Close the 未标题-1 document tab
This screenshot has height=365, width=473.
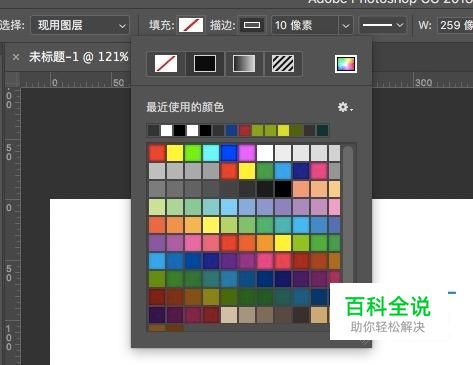tap(16, 57)
